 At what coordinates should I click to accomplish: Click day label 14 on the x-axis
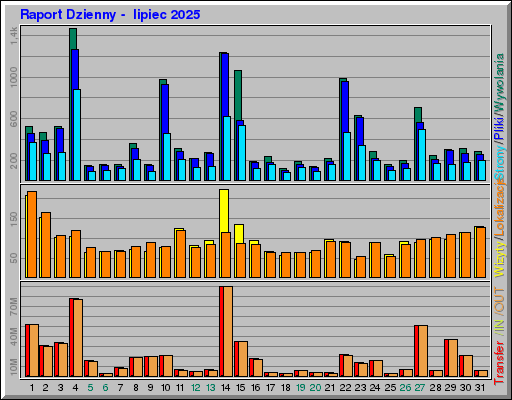(x=225, y=388)
